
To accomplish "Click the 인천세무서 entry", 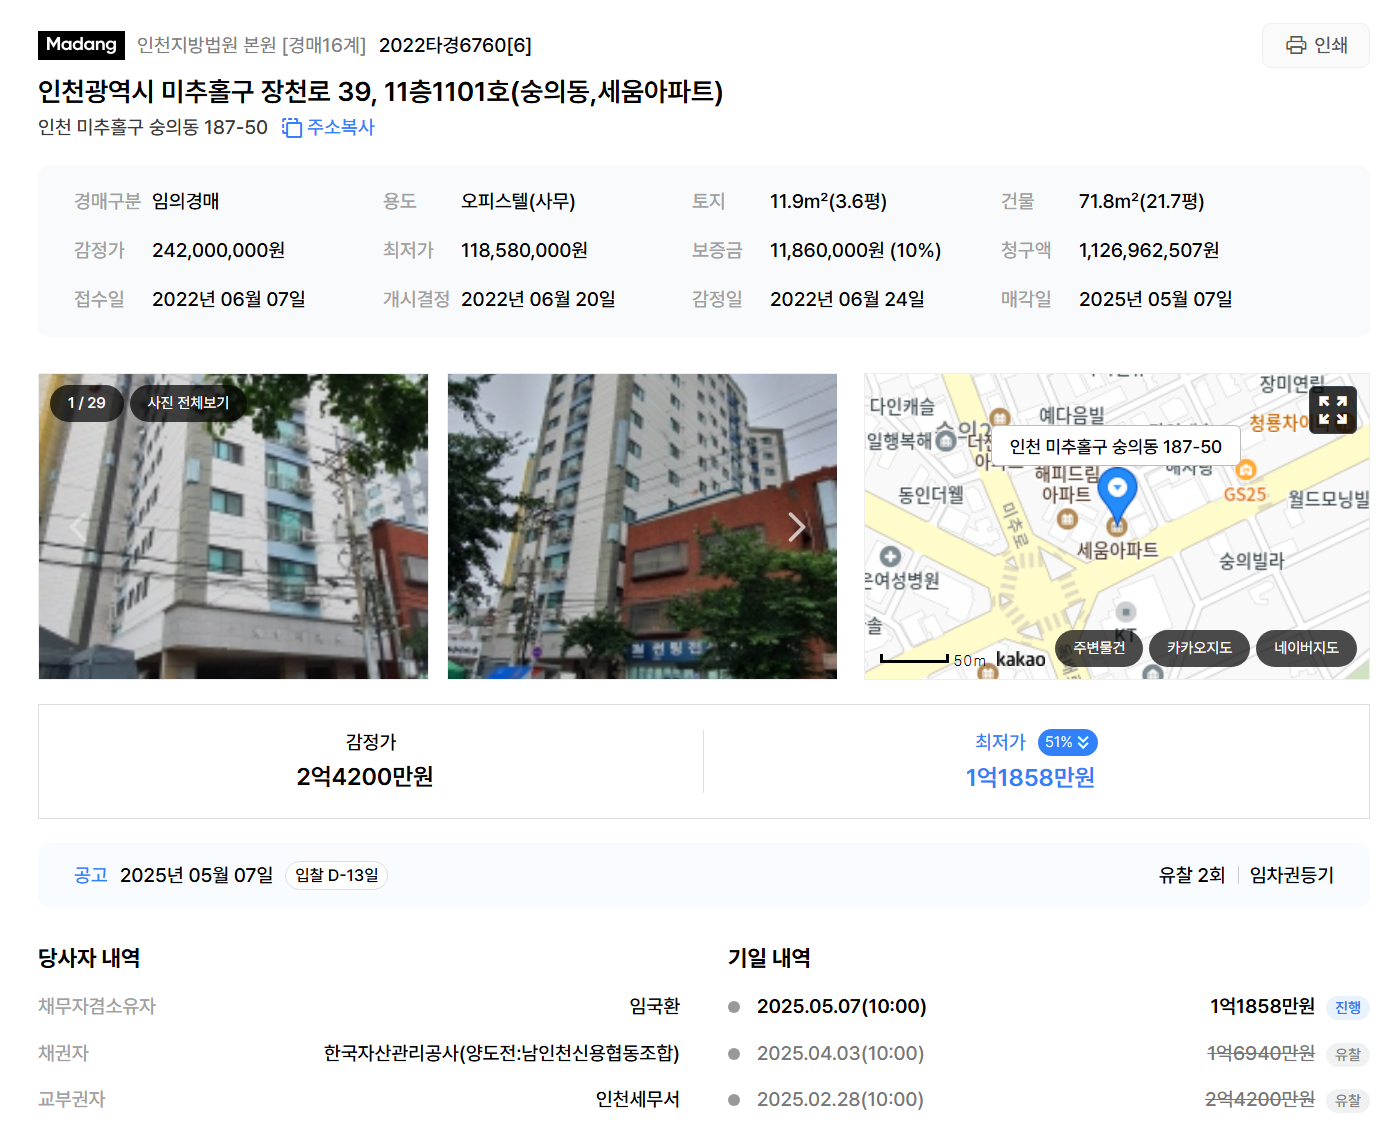I will click(637, 1099).
